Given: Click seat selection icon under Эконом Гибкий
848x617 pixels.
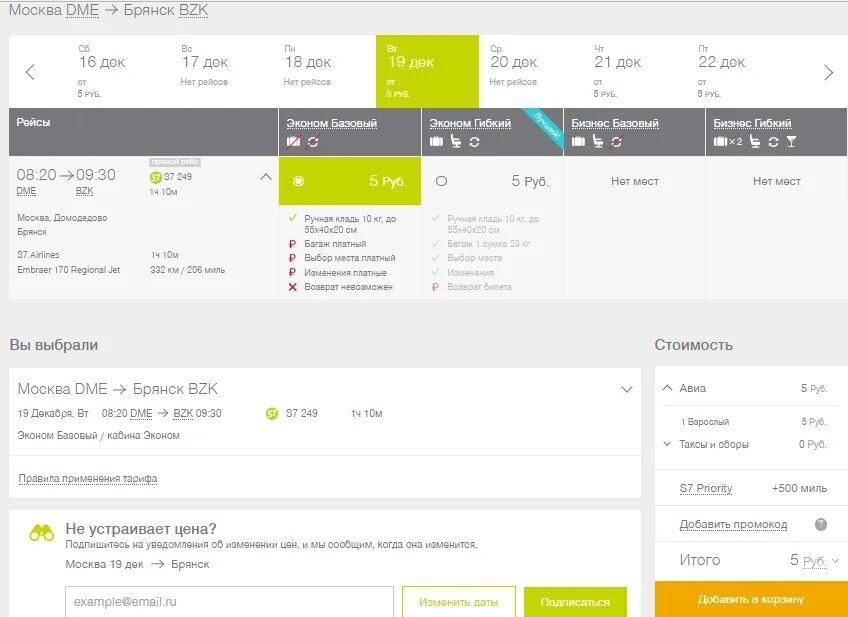Looking at the screenshot, I should tap(456, 142).
